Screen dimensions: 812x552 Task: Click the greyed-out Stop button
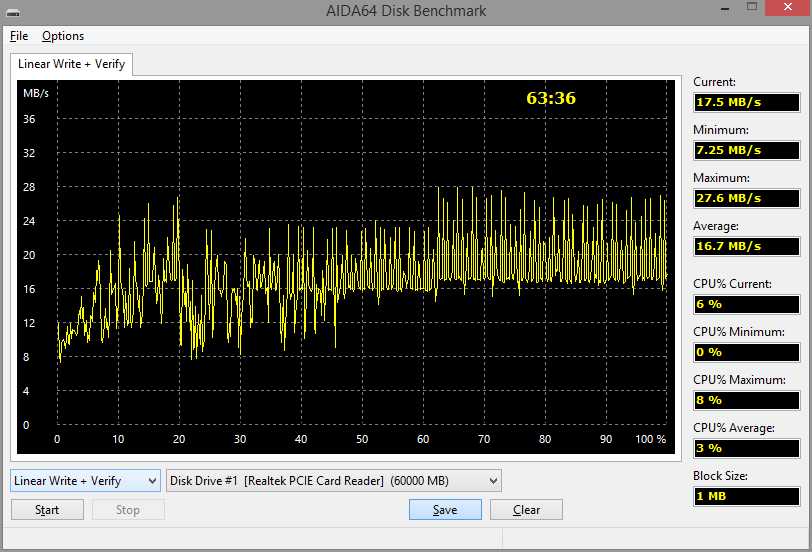coord(128,510)
